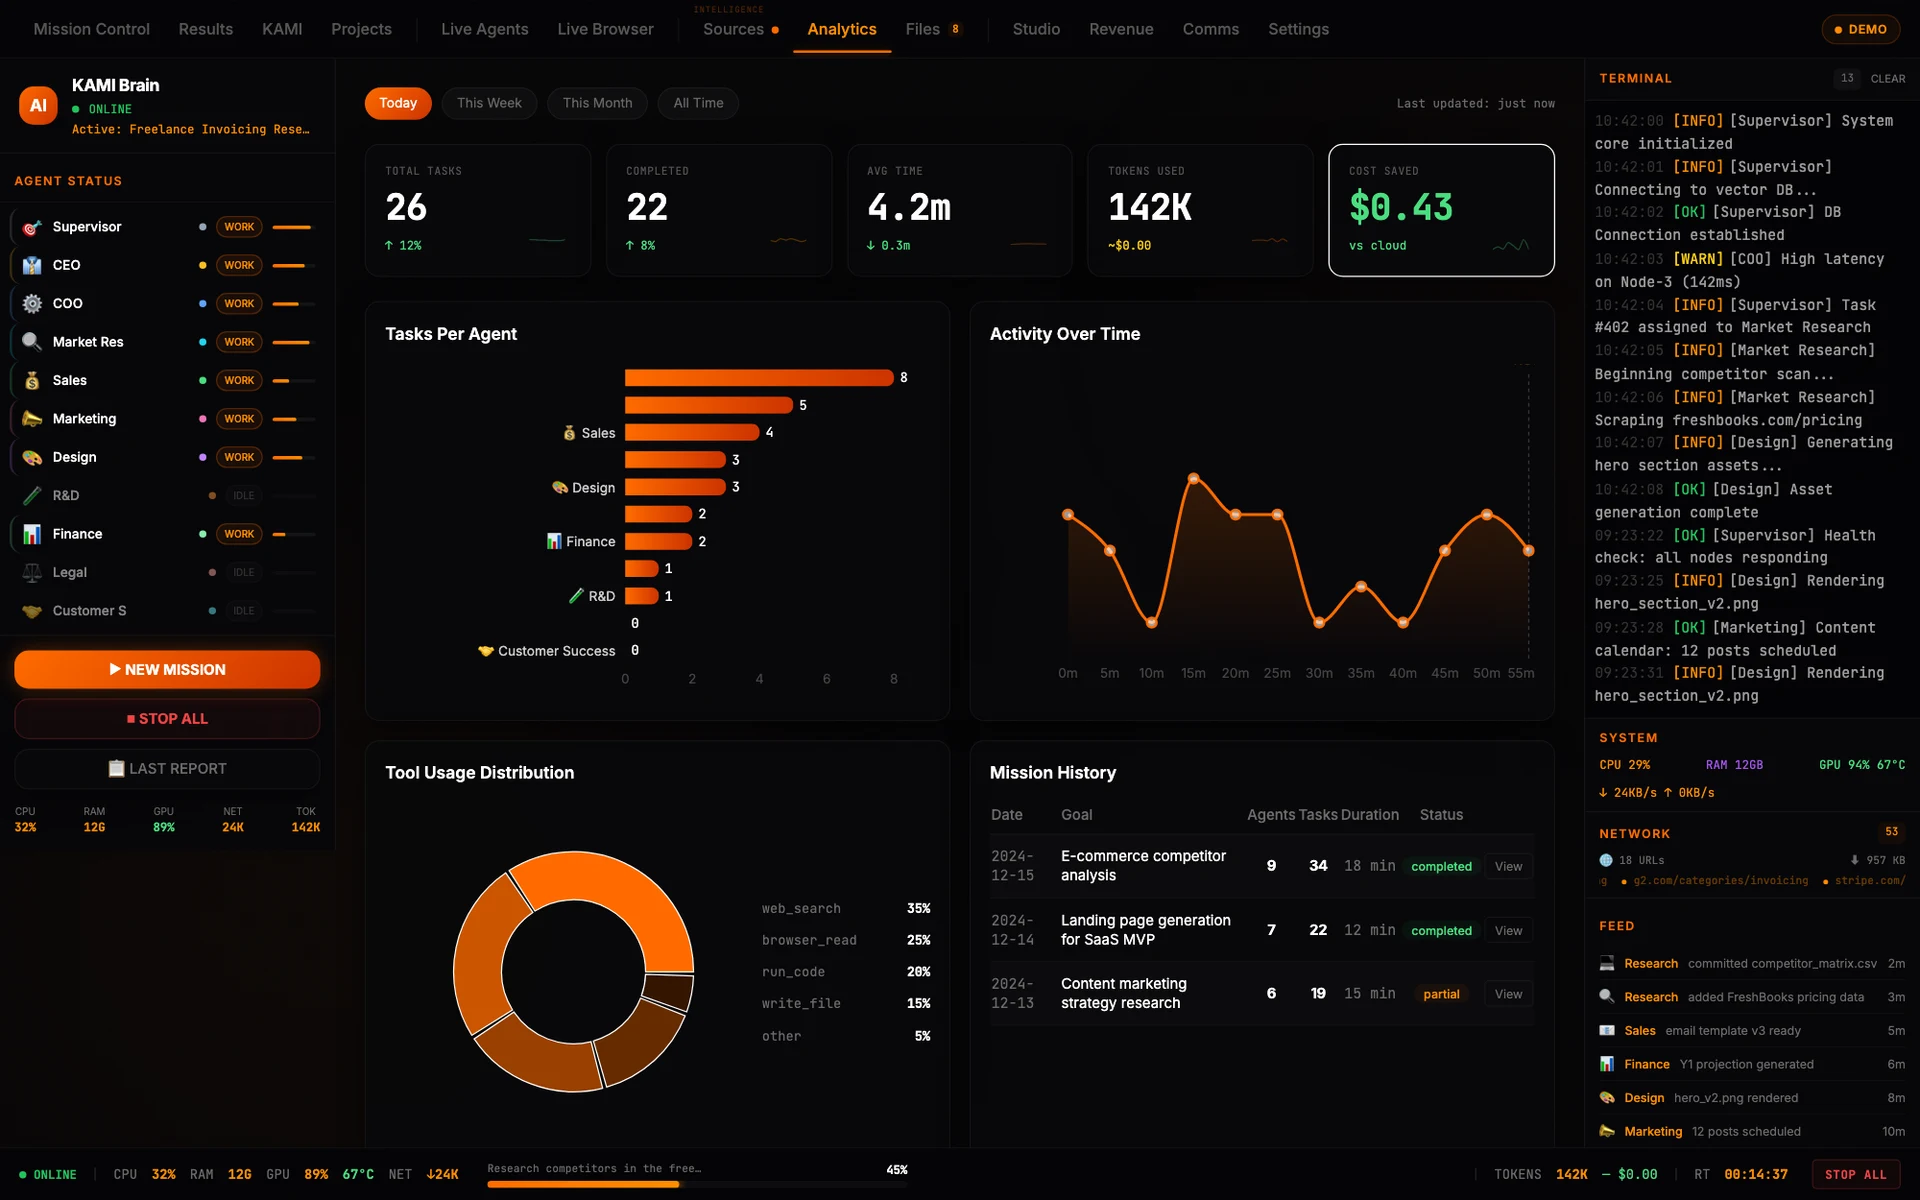Image resolution: width=1920 pixels, height=1200 pixels.
Task: Click the Total Tasks stat card
Action: (x=478, y=210)
